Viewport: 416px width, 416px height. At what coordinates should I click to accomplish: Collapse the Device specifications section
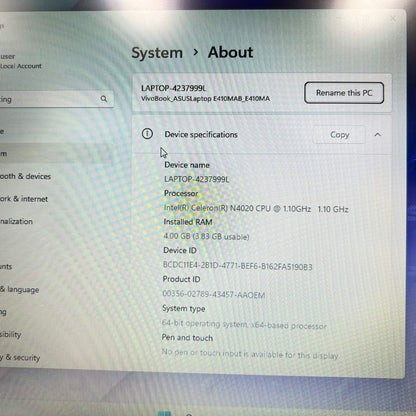coord(378,135)
